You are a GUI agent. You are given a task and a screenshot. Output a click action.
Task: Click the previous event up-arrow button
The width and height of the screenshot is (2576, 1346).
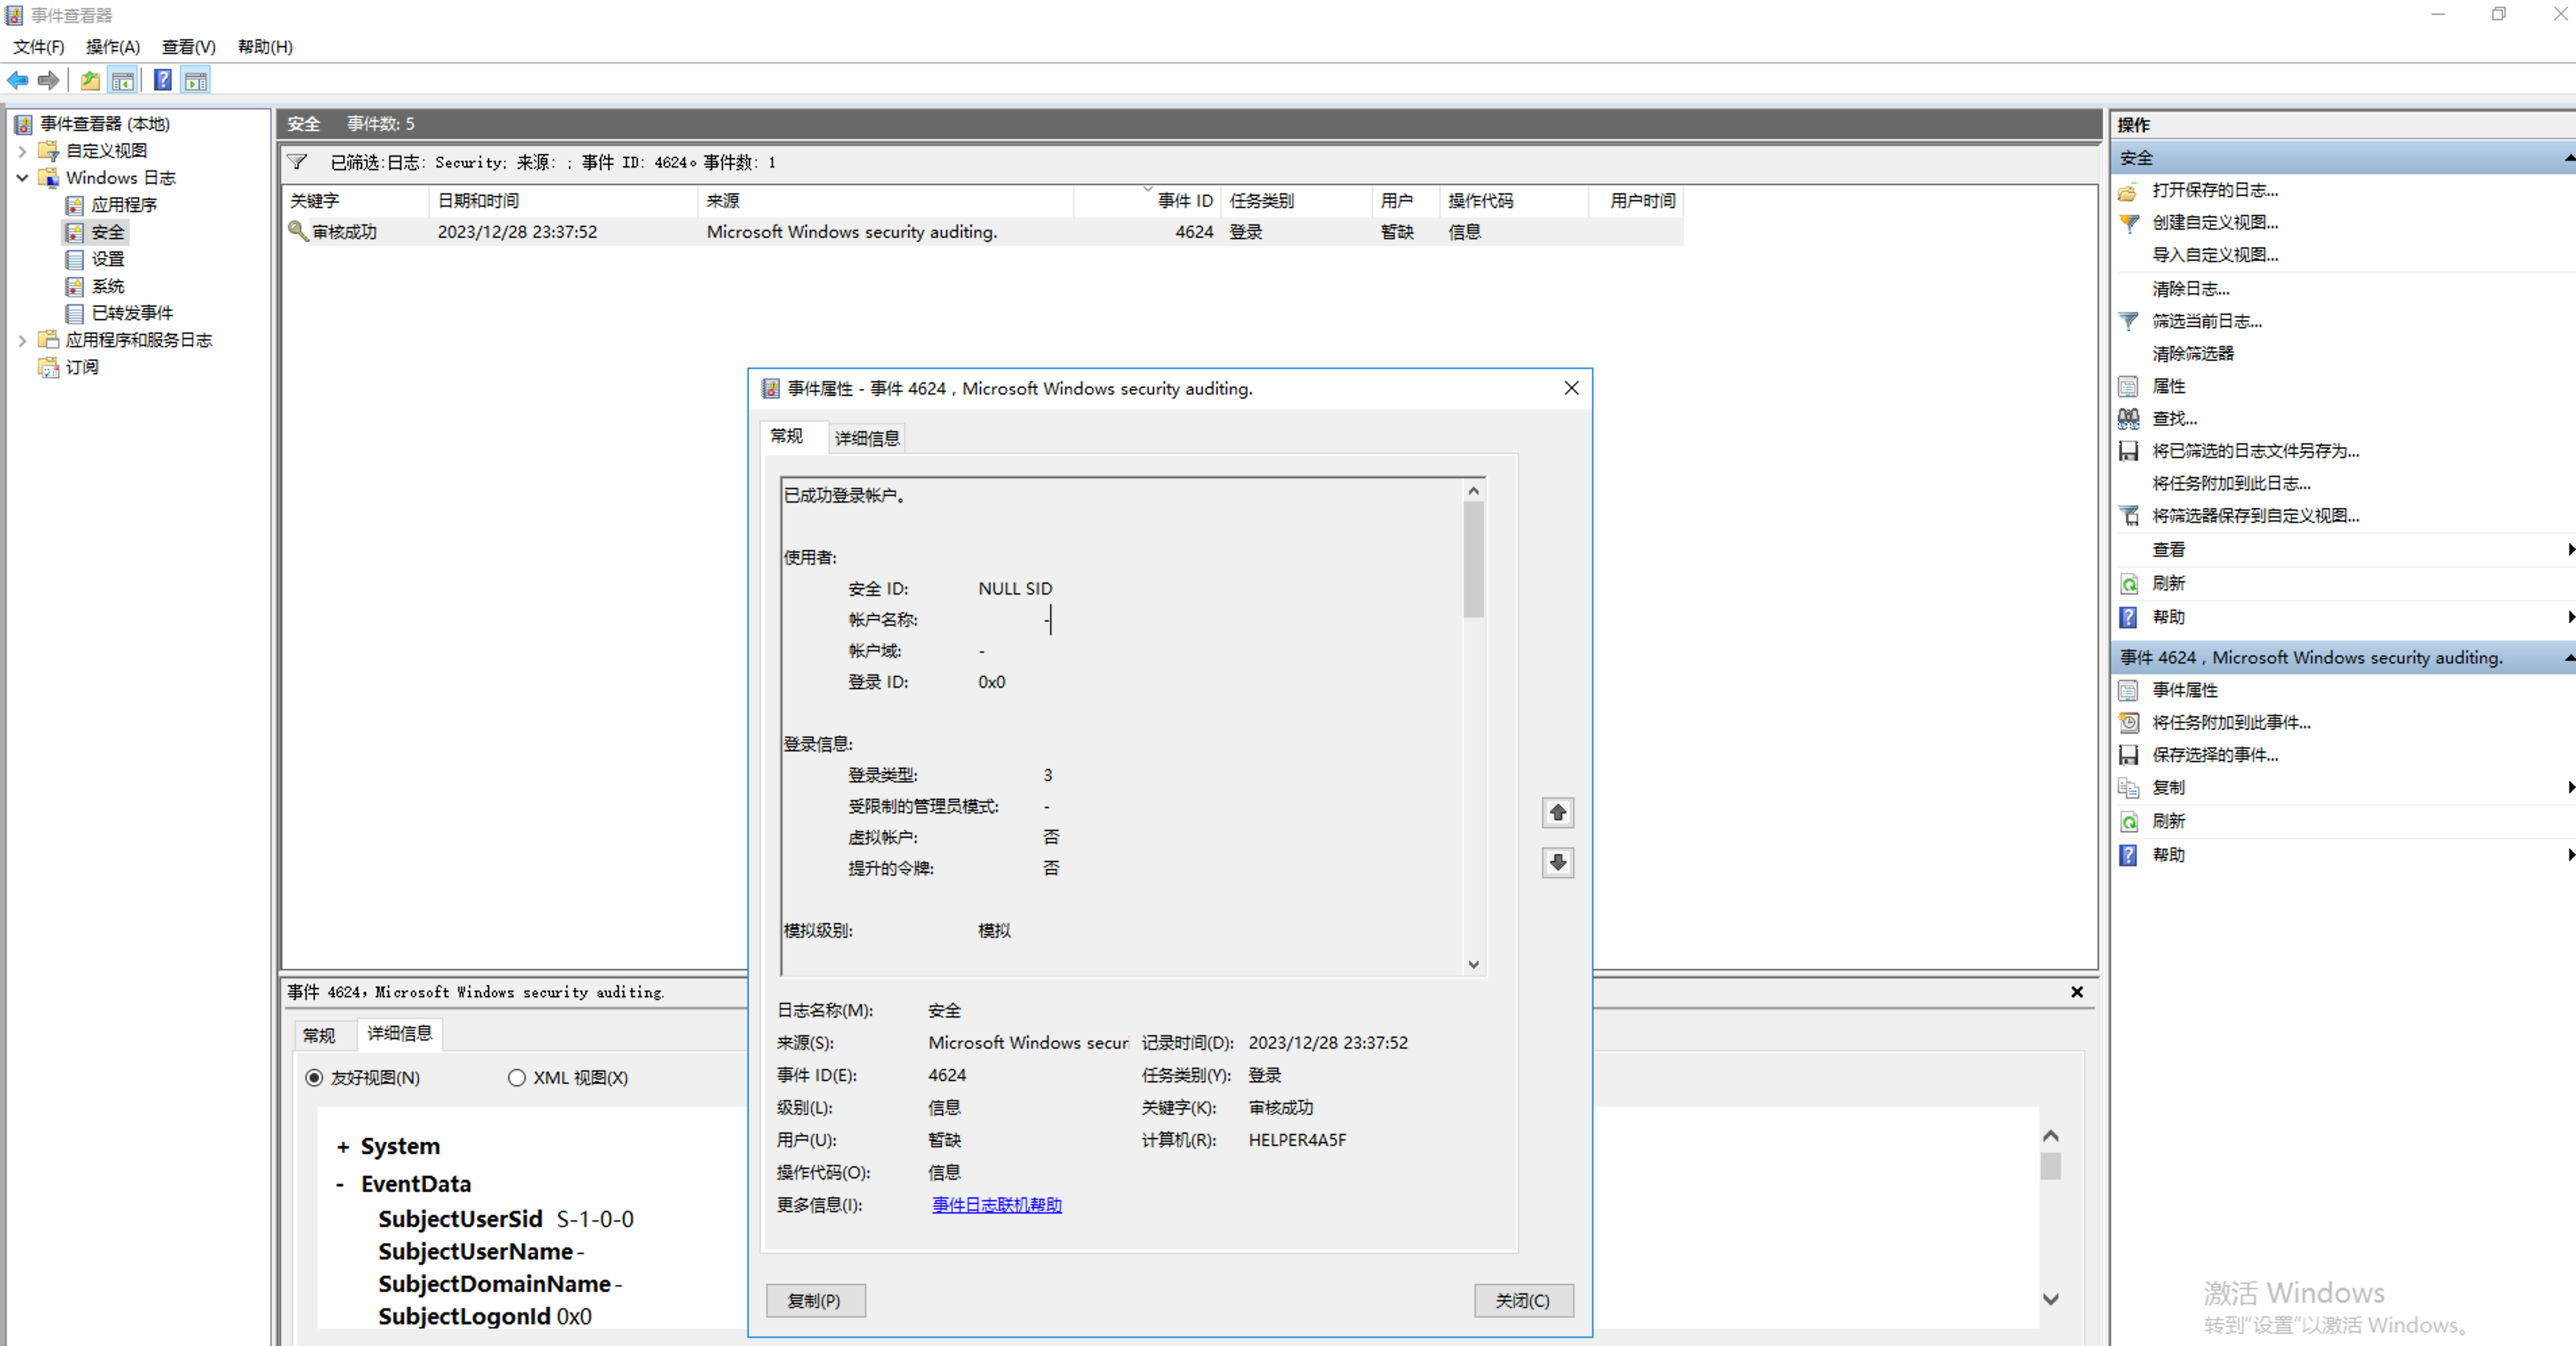(x=1557, y=813)
